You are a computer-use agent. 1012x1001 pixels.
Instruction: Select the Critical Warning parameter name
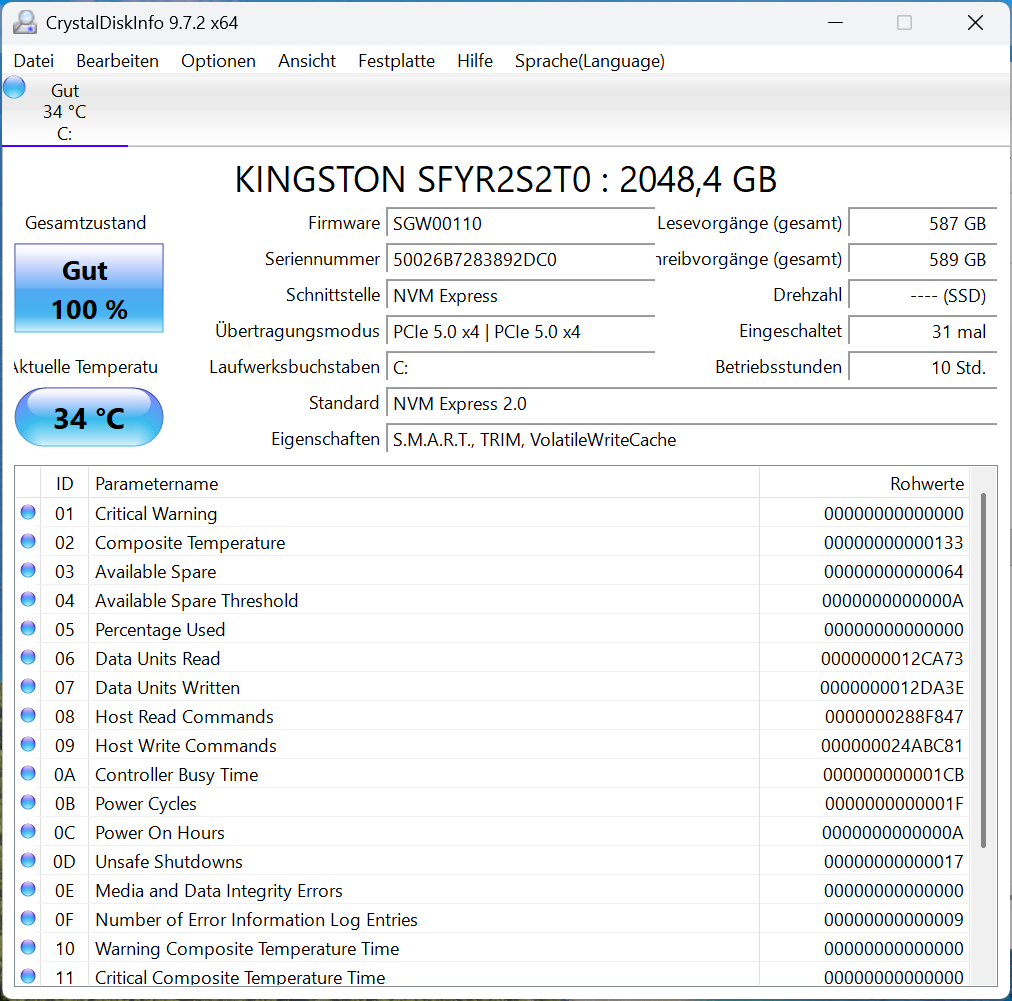[x=156, y=514]
